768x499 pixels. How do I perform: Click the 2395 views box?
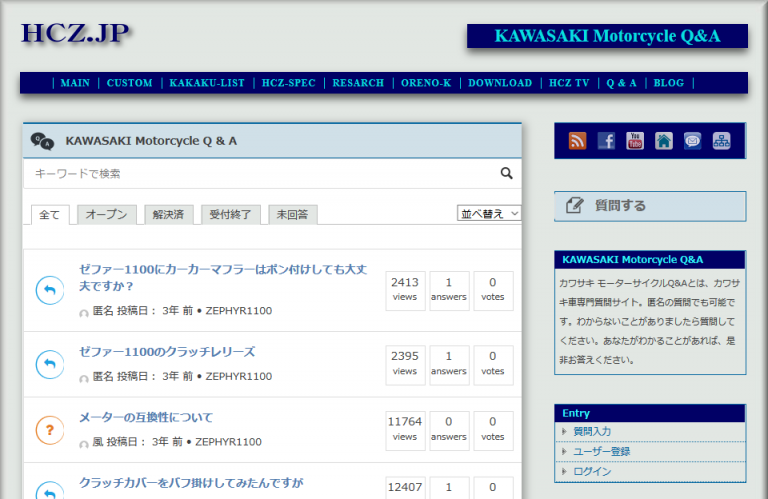[x=405, y=365]
